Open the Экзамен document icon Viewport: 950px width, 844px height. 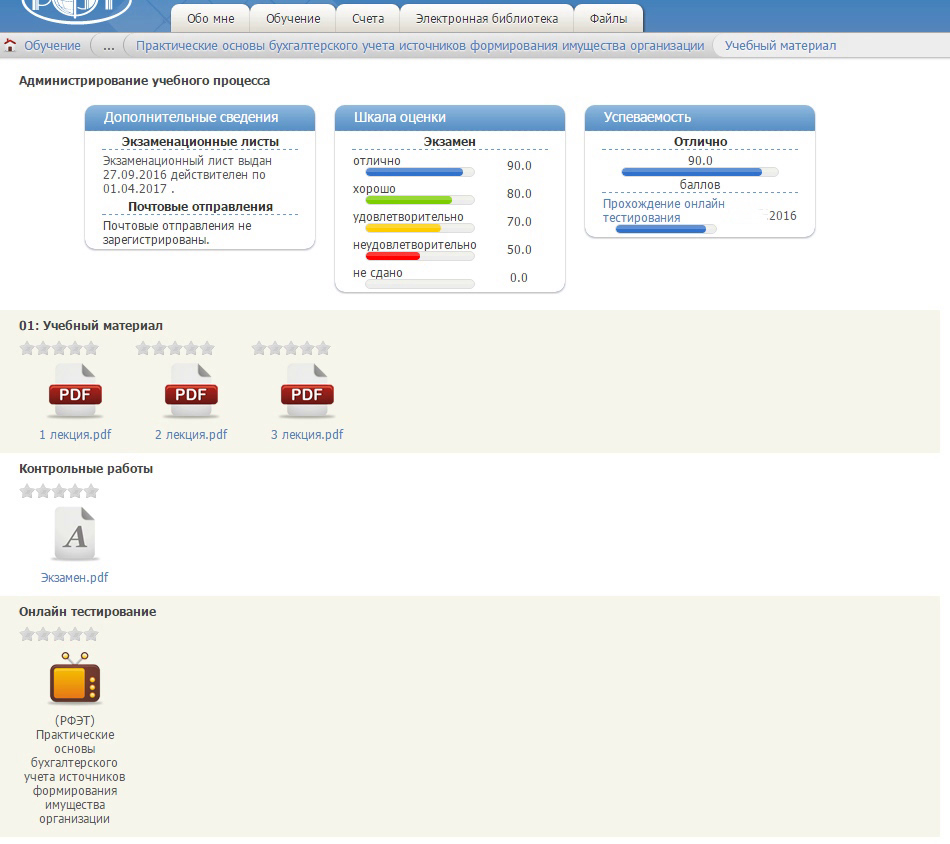[75, 534]
